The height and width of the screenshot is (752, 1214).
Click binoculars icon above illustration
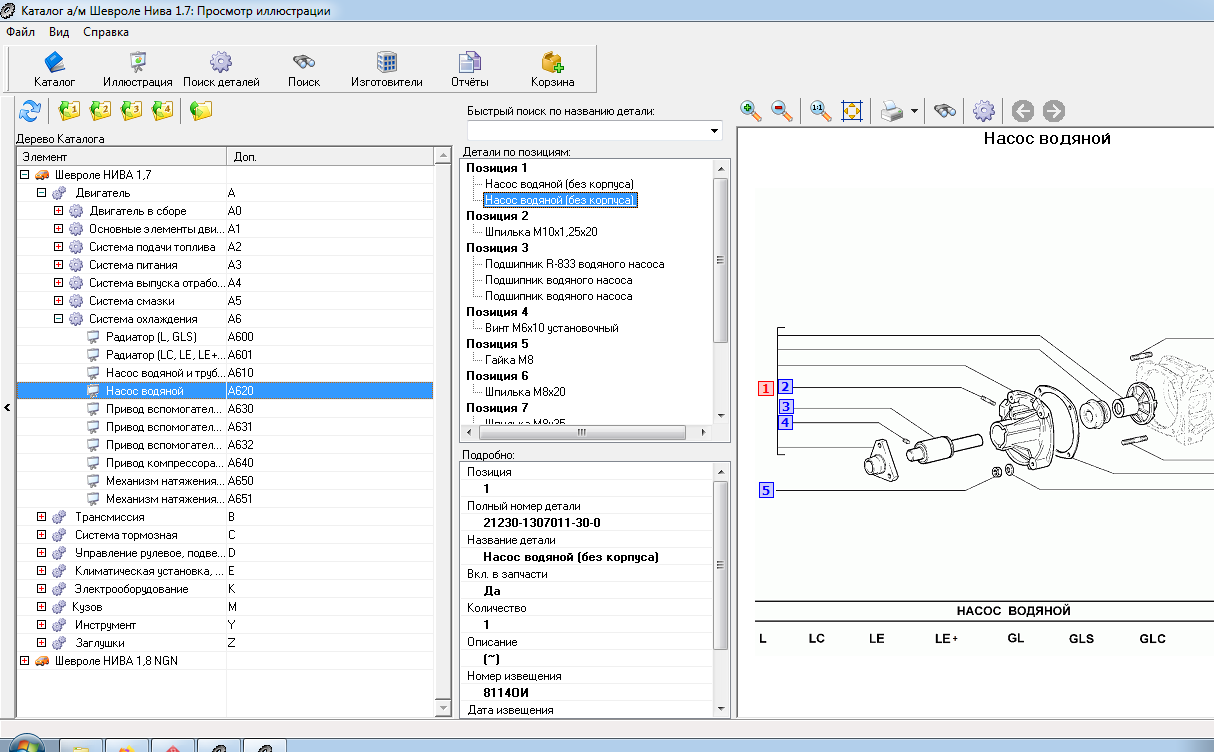(x=945, y=110)
